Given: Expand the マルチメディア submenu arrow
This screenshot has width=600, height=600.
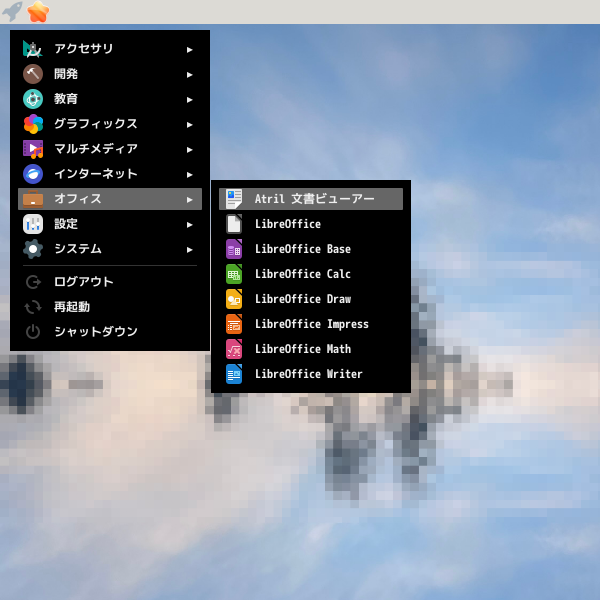Looking at the screenshot, I should coord(189,150).
